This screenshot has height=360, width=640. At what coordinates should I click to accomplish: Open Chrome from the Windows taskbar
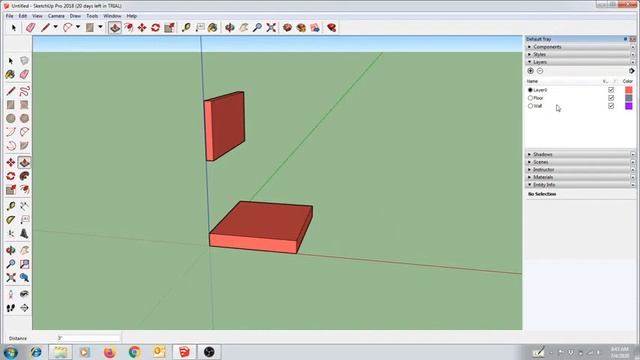[x=134, y=352]
